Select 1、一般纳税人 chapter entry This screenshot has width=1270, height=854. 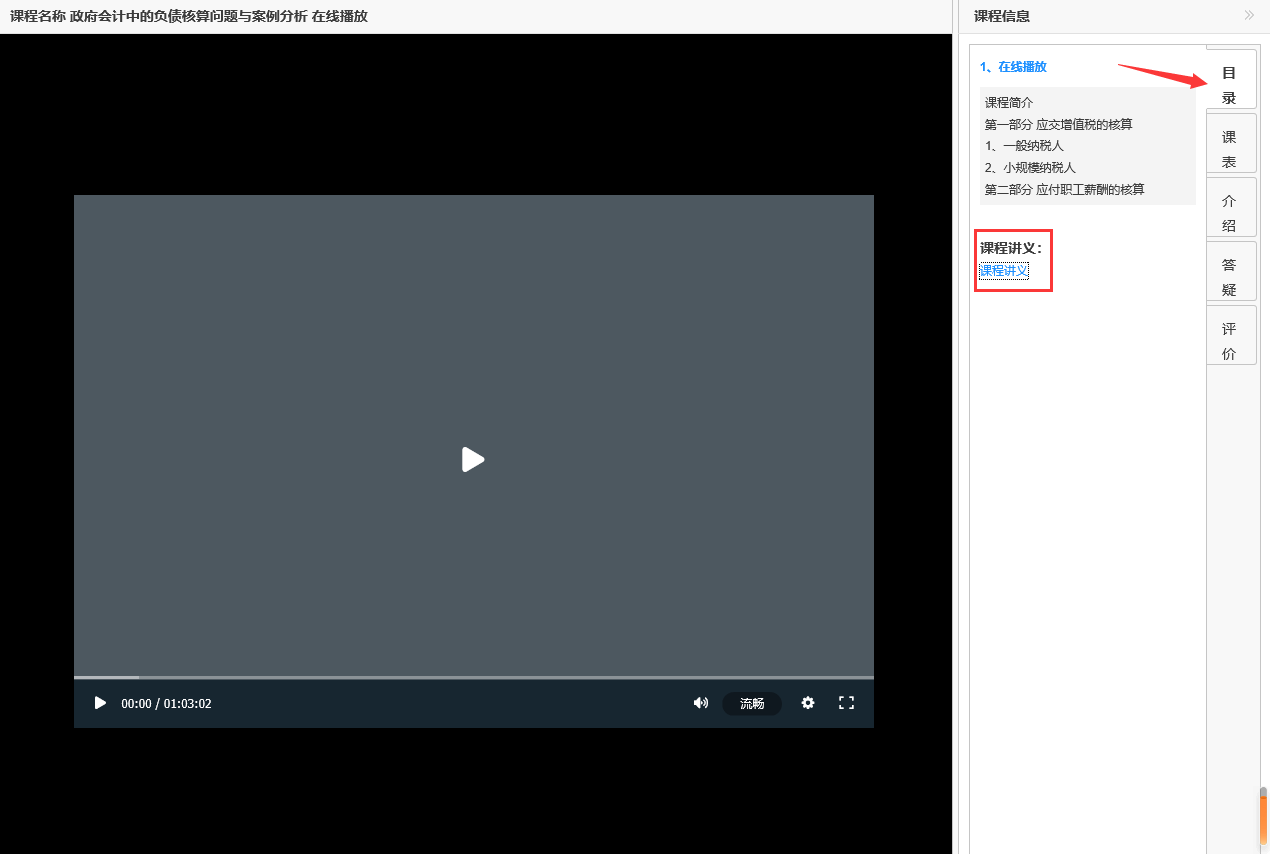click(x=1024, y=146)
